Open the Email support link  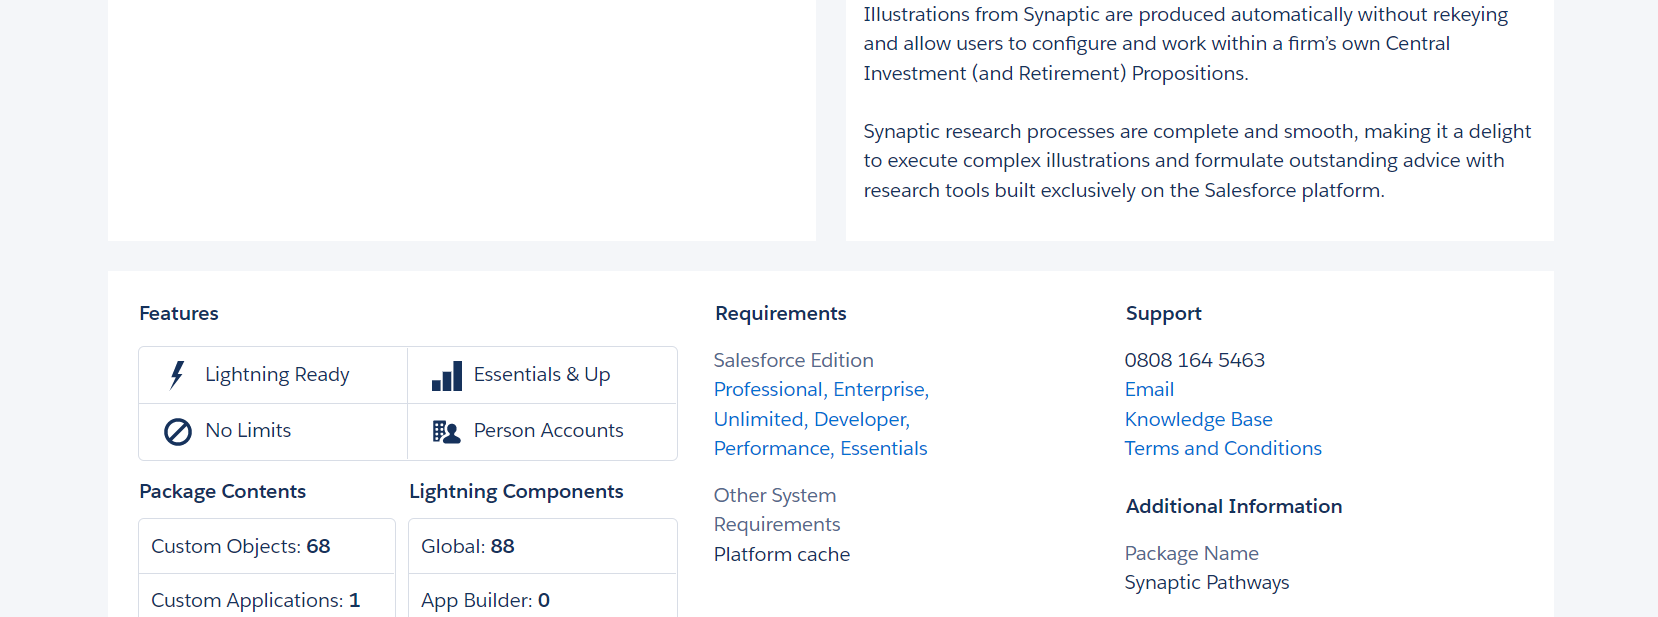1149,390
